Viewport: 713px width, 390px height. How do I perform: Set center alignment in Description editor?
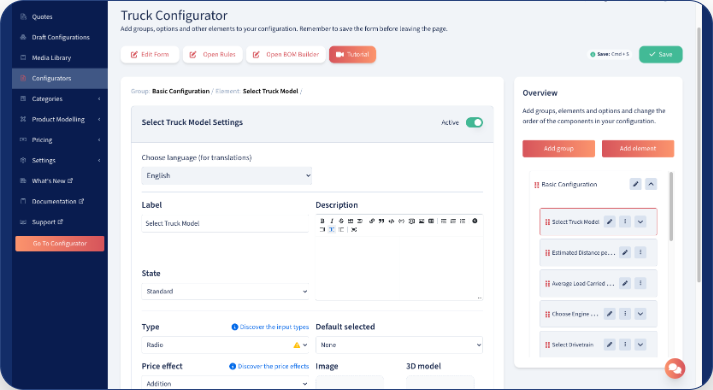tap(331, 230)
